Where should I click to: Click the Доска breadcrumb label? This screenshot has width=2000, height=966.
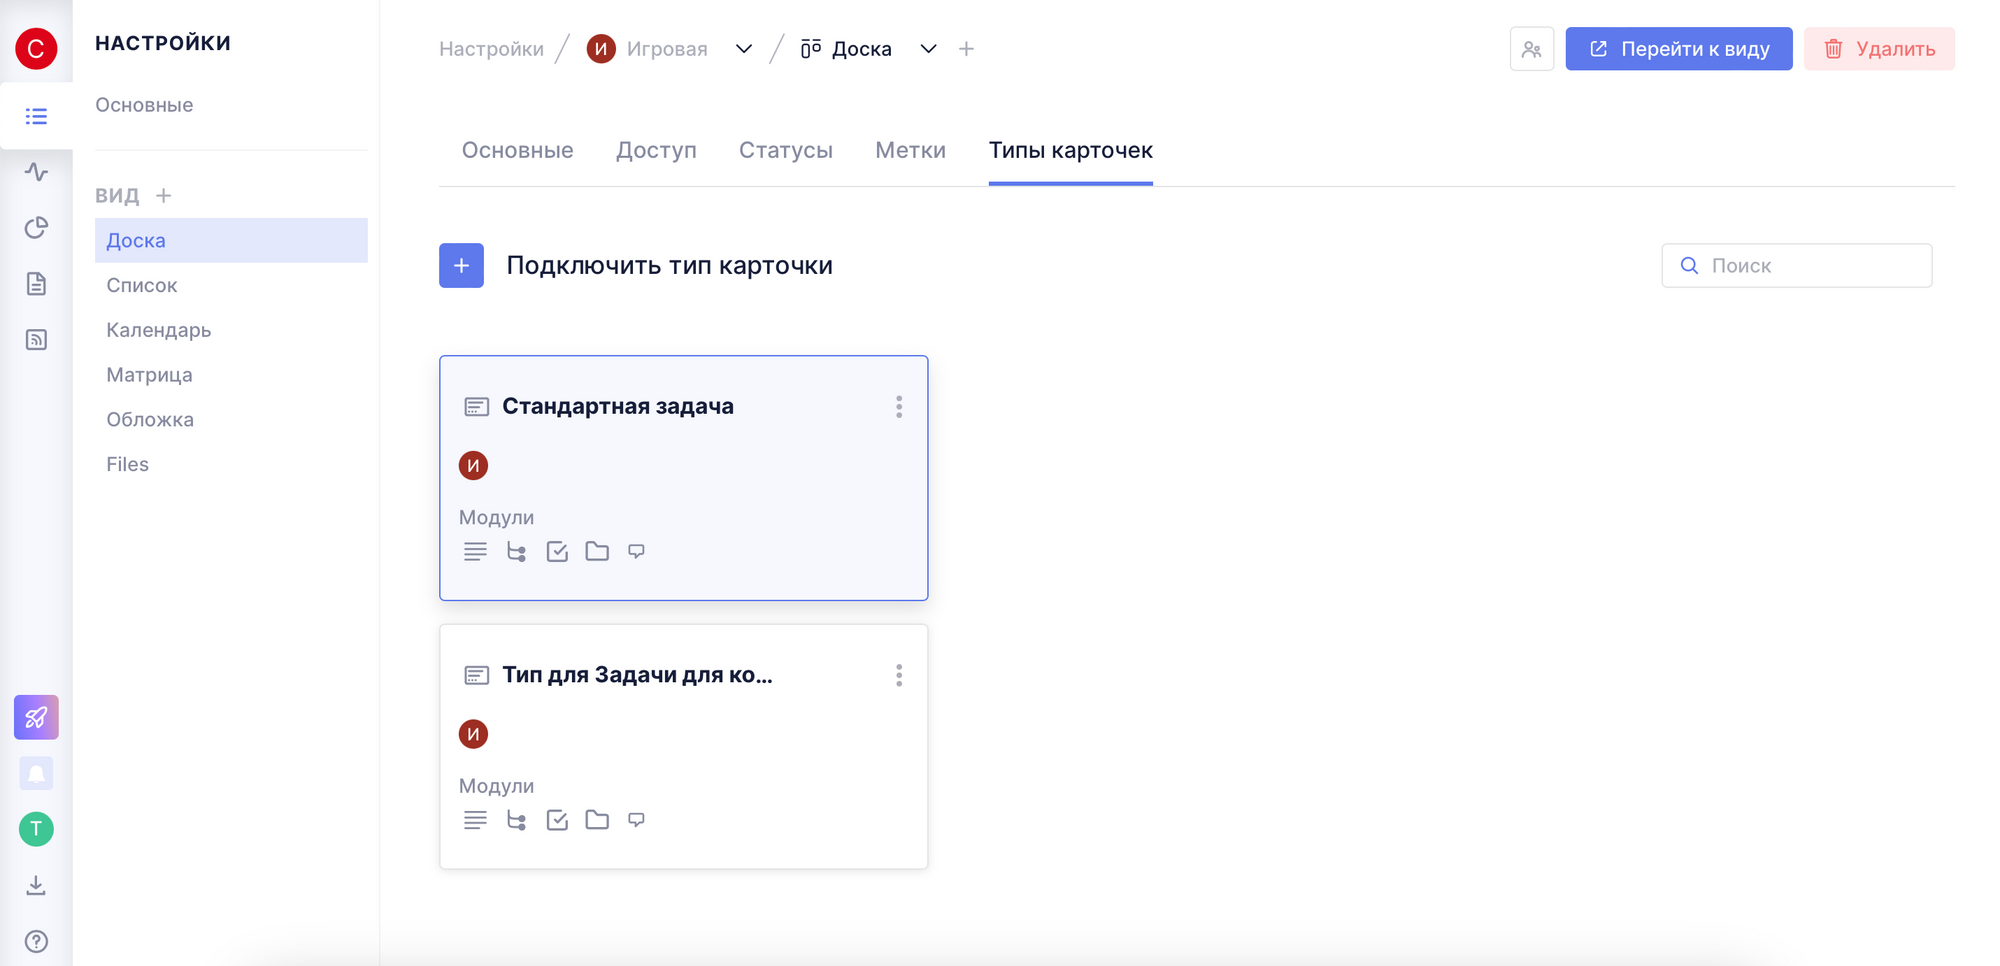point(861,49)
